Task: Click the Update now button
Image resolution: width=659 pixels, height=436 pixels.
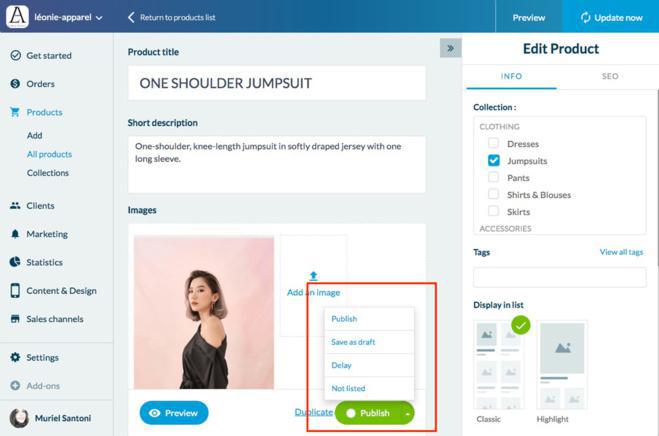Action: coord(611,18)
